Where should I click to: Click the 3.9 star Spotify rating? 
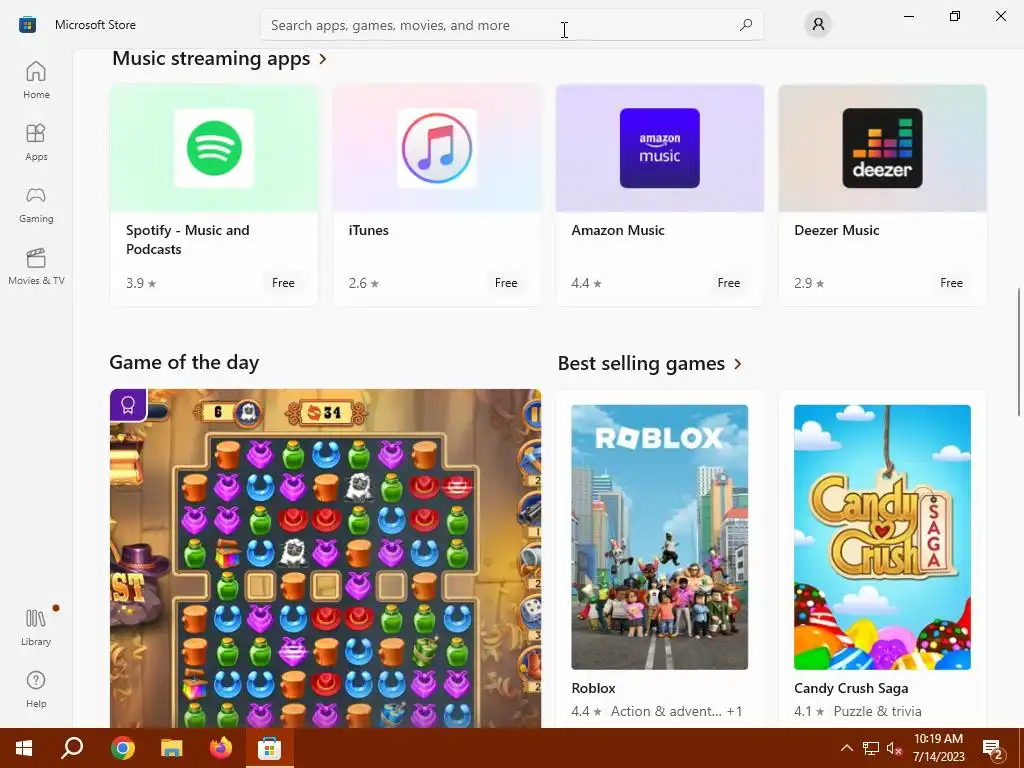[141, 283]
